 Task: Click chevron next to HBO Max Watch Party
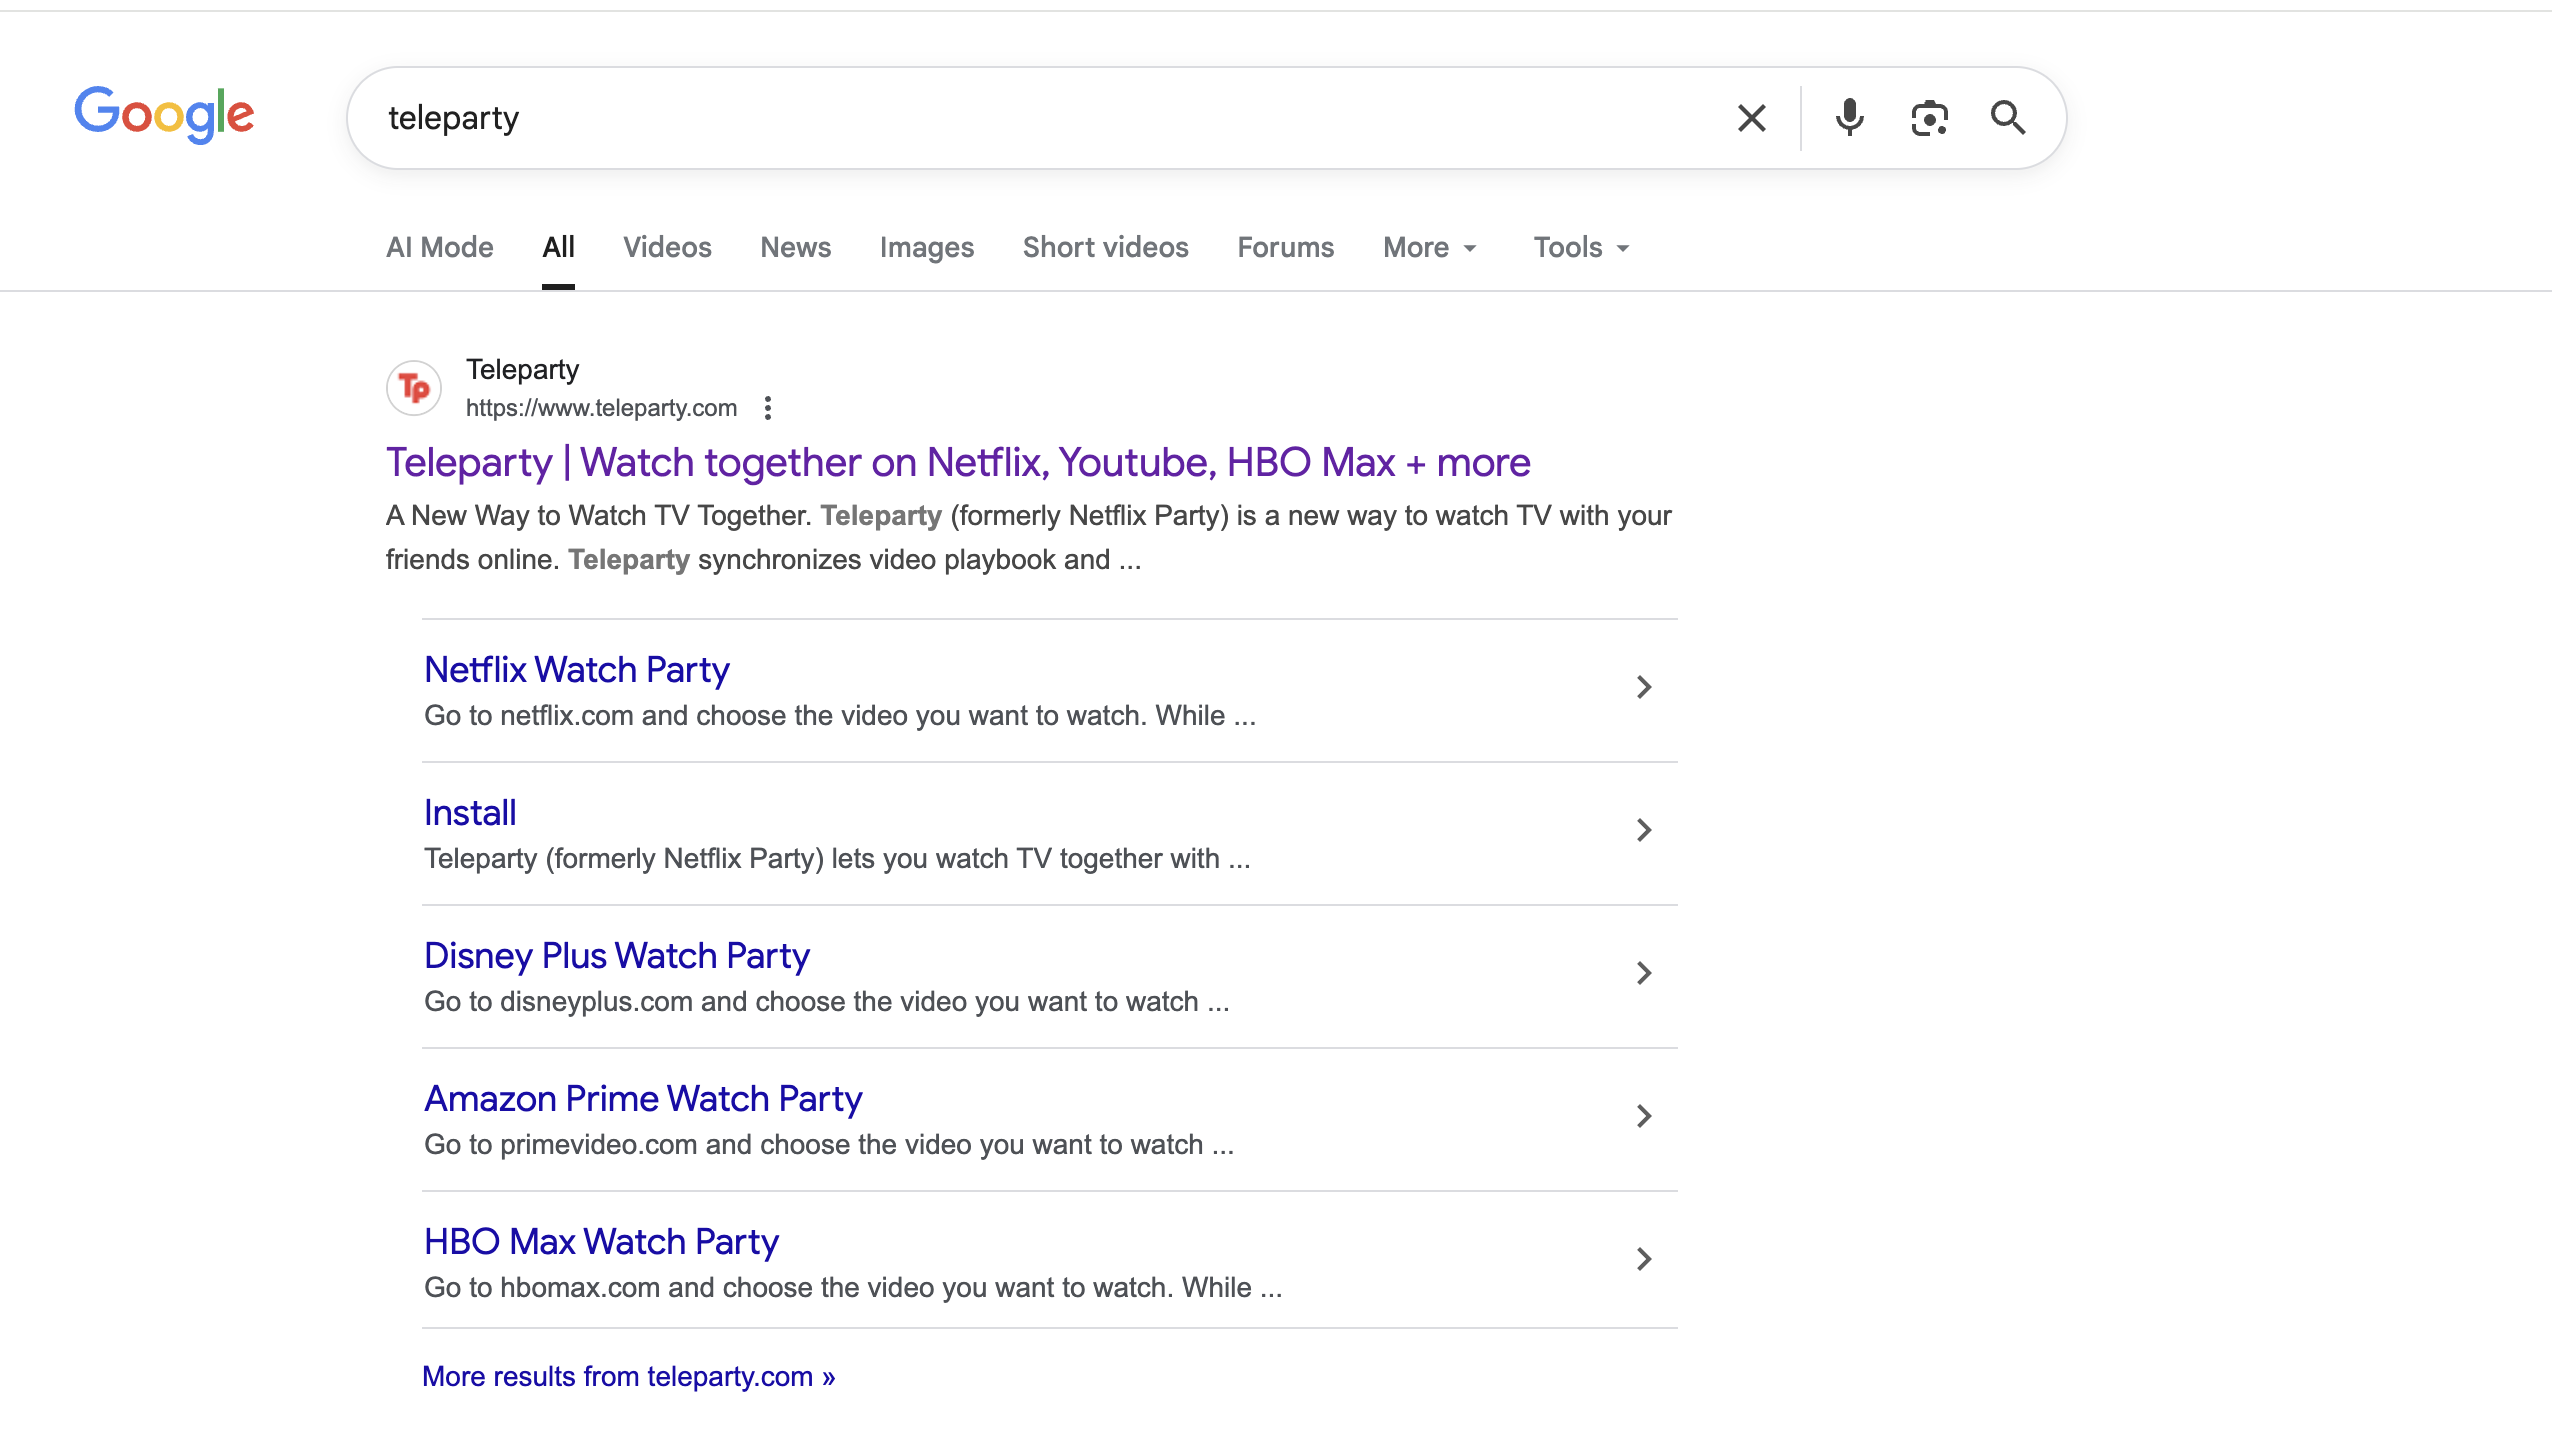pos(1643,1259)
